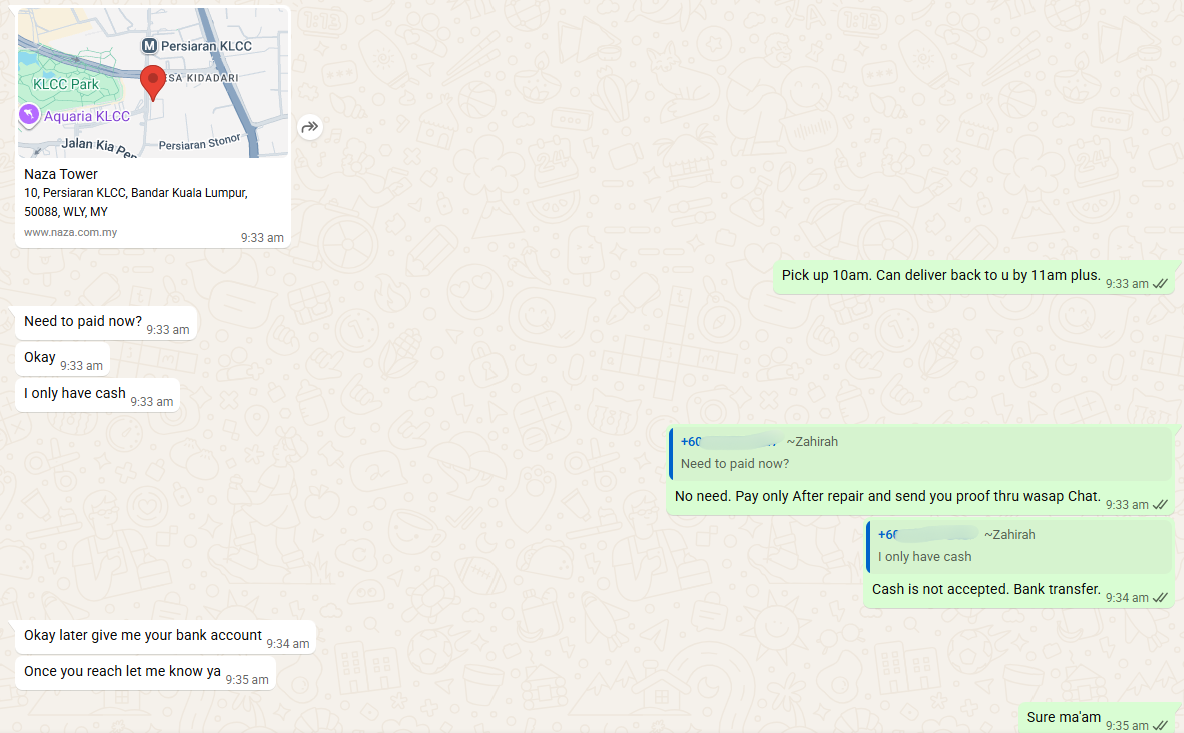Click the red location pin on the map
Viewport: 1184px width, 733px height.
click(x=153, y=83)
